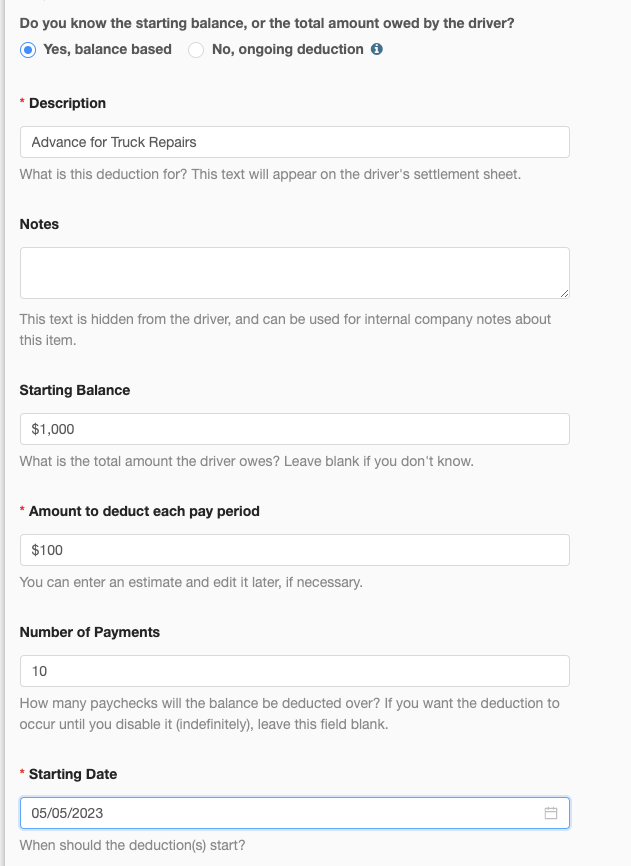The width and height of the screenshot is (631, 866).
Task: Click the Number of Payments field showing 10
Action: coord(295,671)
